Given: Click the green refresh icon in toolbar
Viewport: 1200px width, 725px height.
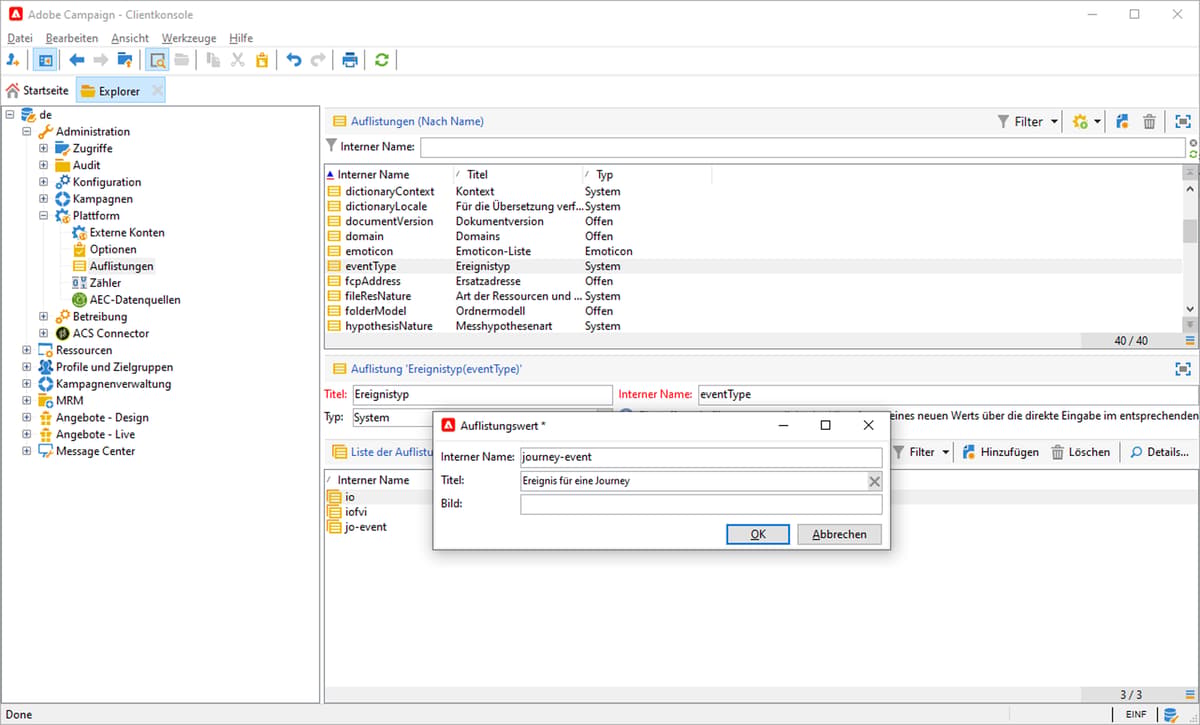Looking at the screenshot, I should pyautogui.click(x=381, y=60).
